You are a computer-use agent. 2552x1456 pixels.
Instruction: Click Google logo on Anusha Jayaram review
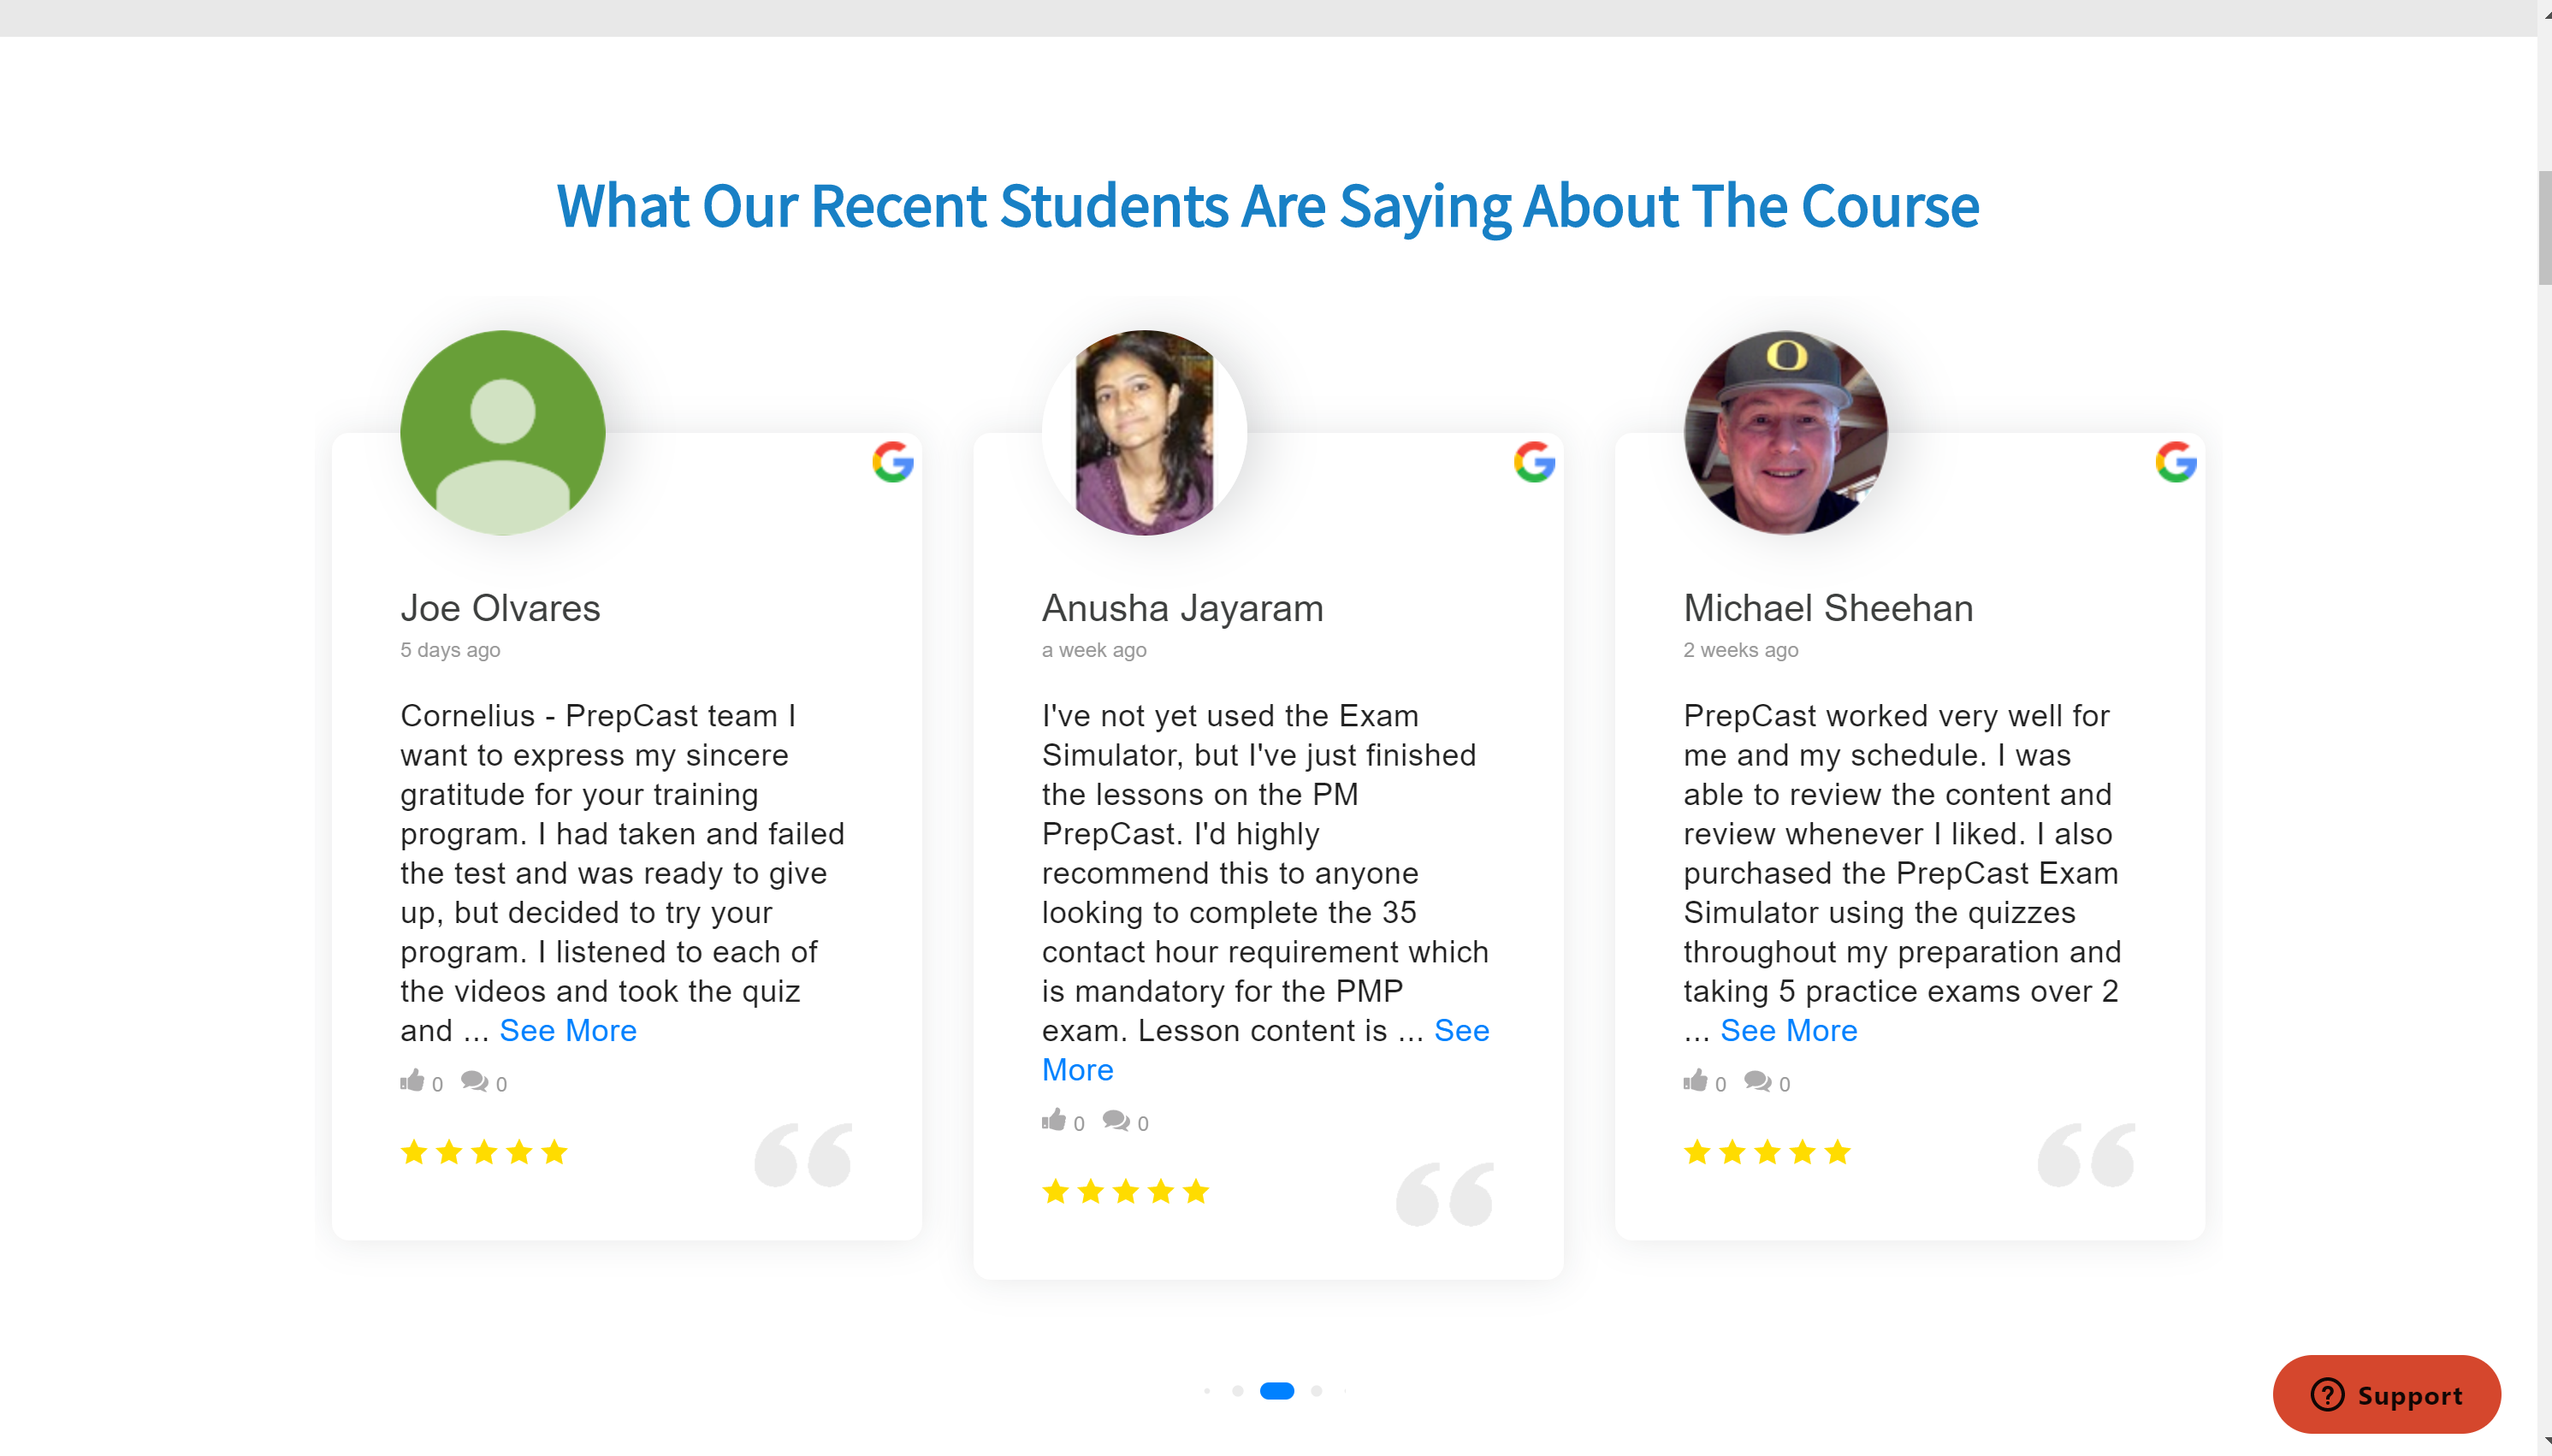1534,462
